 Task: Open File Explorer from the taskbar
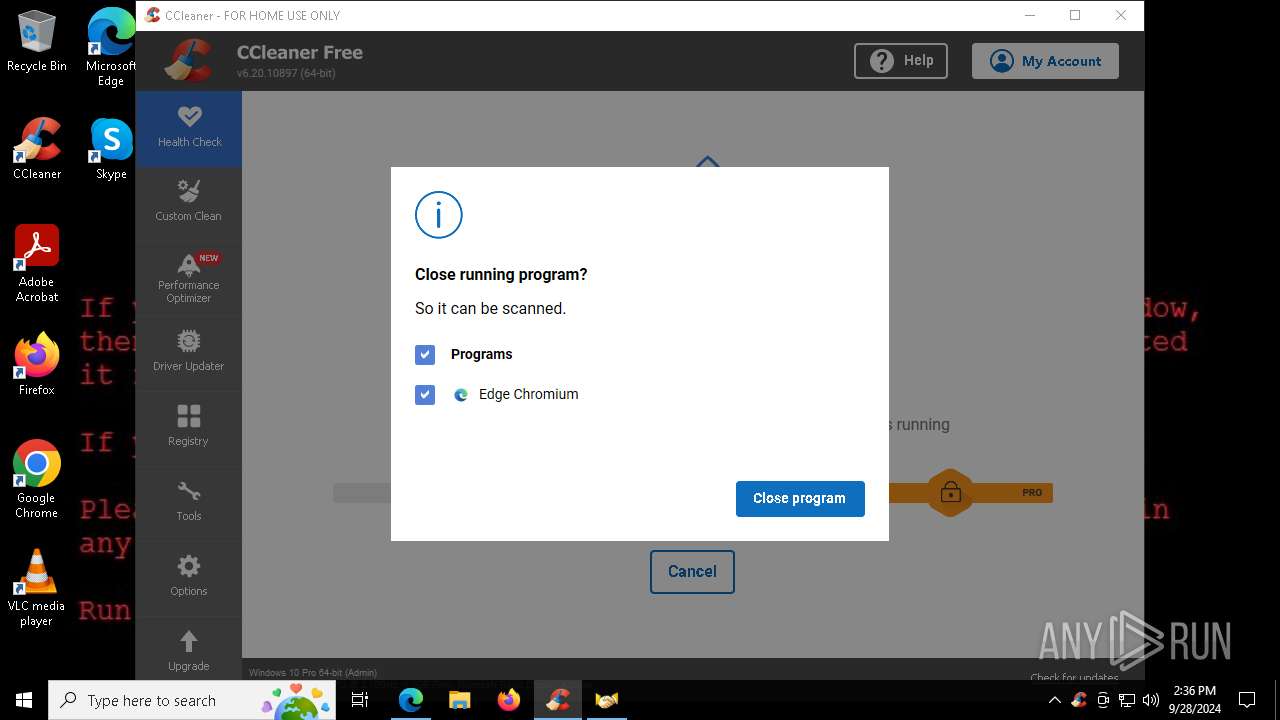point(460,700)
